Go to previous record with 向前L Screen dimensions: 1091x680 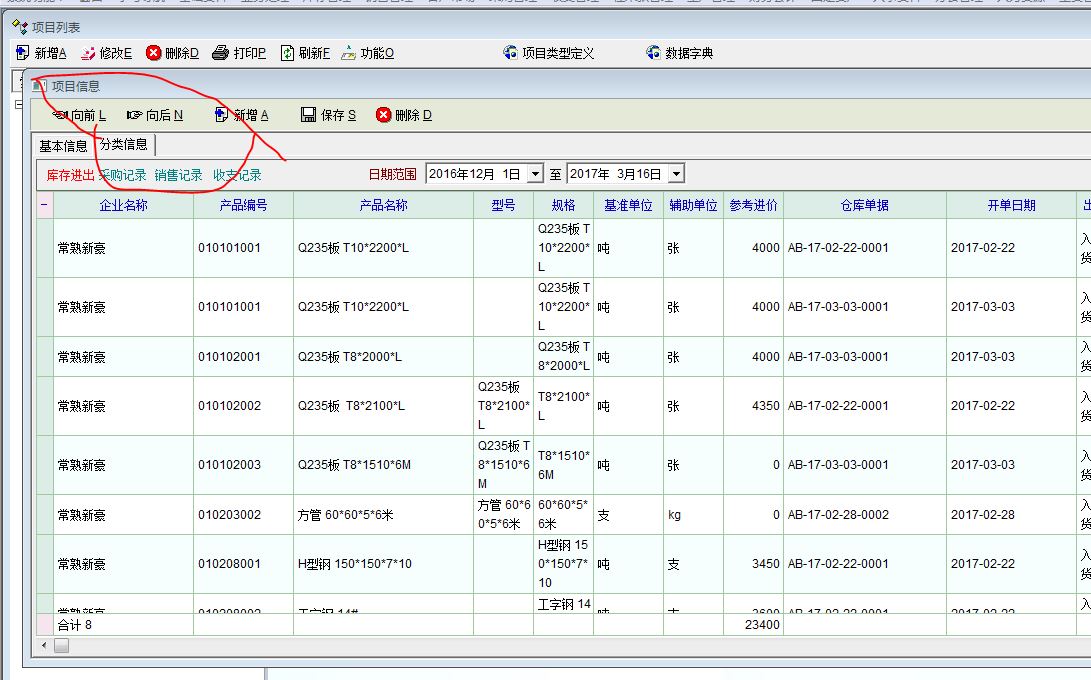click(x=60, y=115)
